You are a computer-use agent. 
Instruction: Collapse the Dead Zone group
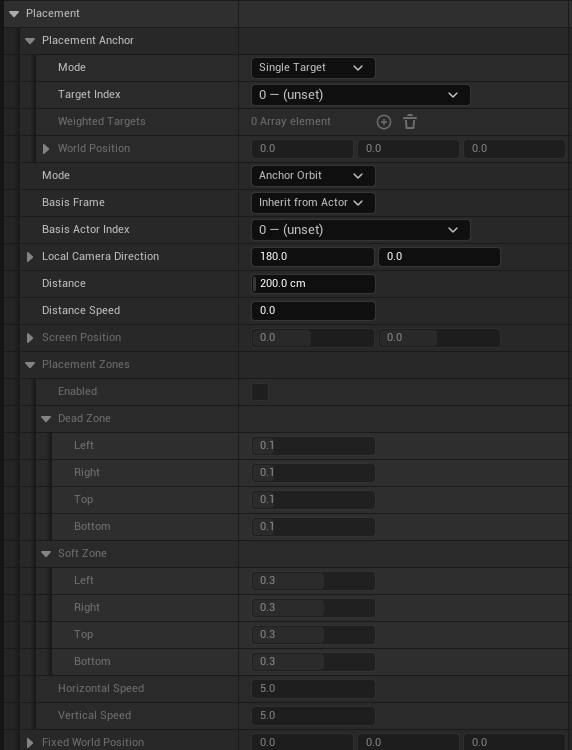tap(46, 419)
